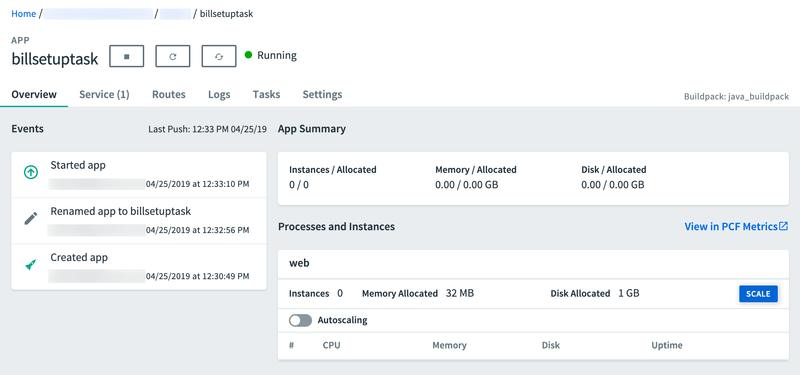Click the Last Push timestamp text
Image resolution: width=800 pixels, height=375 pixels.
pos(207,130)
